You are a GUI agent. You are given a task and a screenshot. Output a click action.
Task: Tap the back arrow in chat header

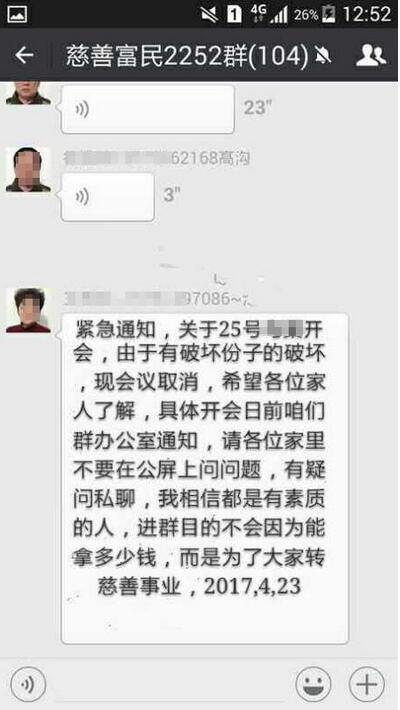pyautogui.click(x=24, y=55)
